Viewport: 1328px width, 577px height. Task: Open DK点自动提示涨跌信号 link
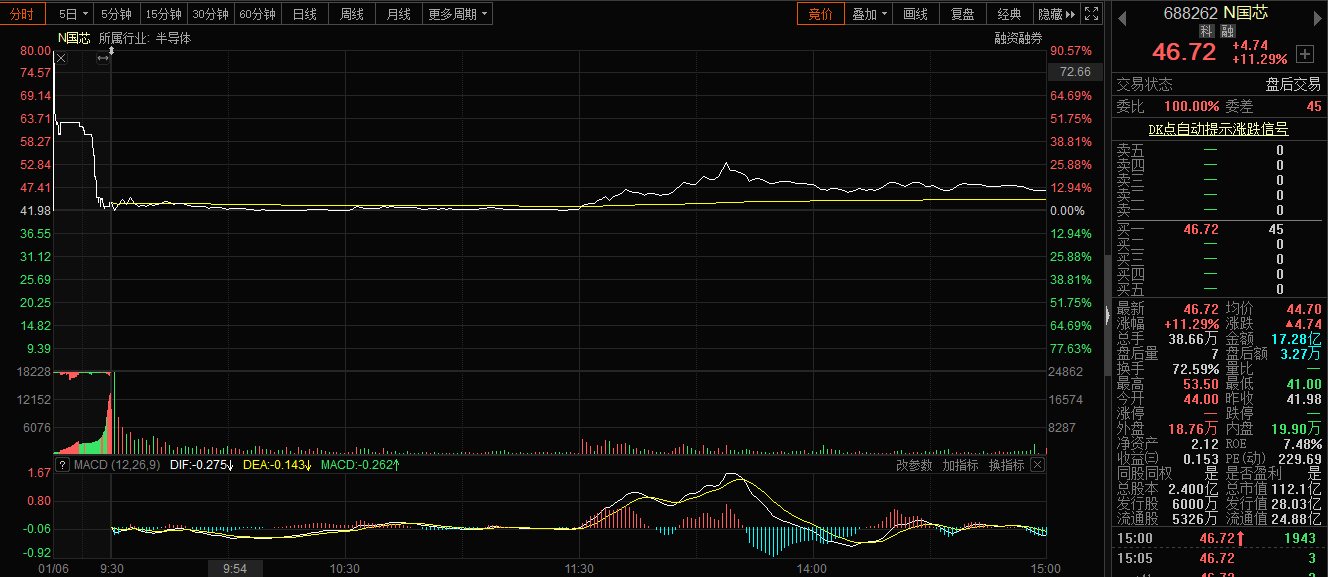click(1217, 129)
